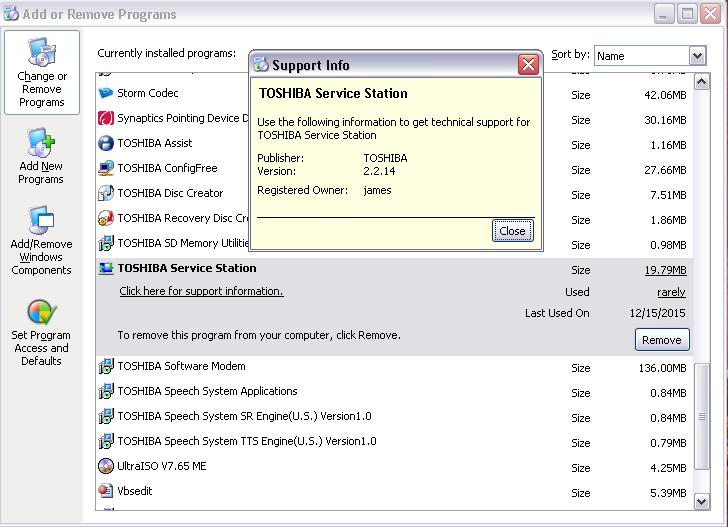Open the support information link
The height and width of the screenshot is (527, 728).
[201, 292]
